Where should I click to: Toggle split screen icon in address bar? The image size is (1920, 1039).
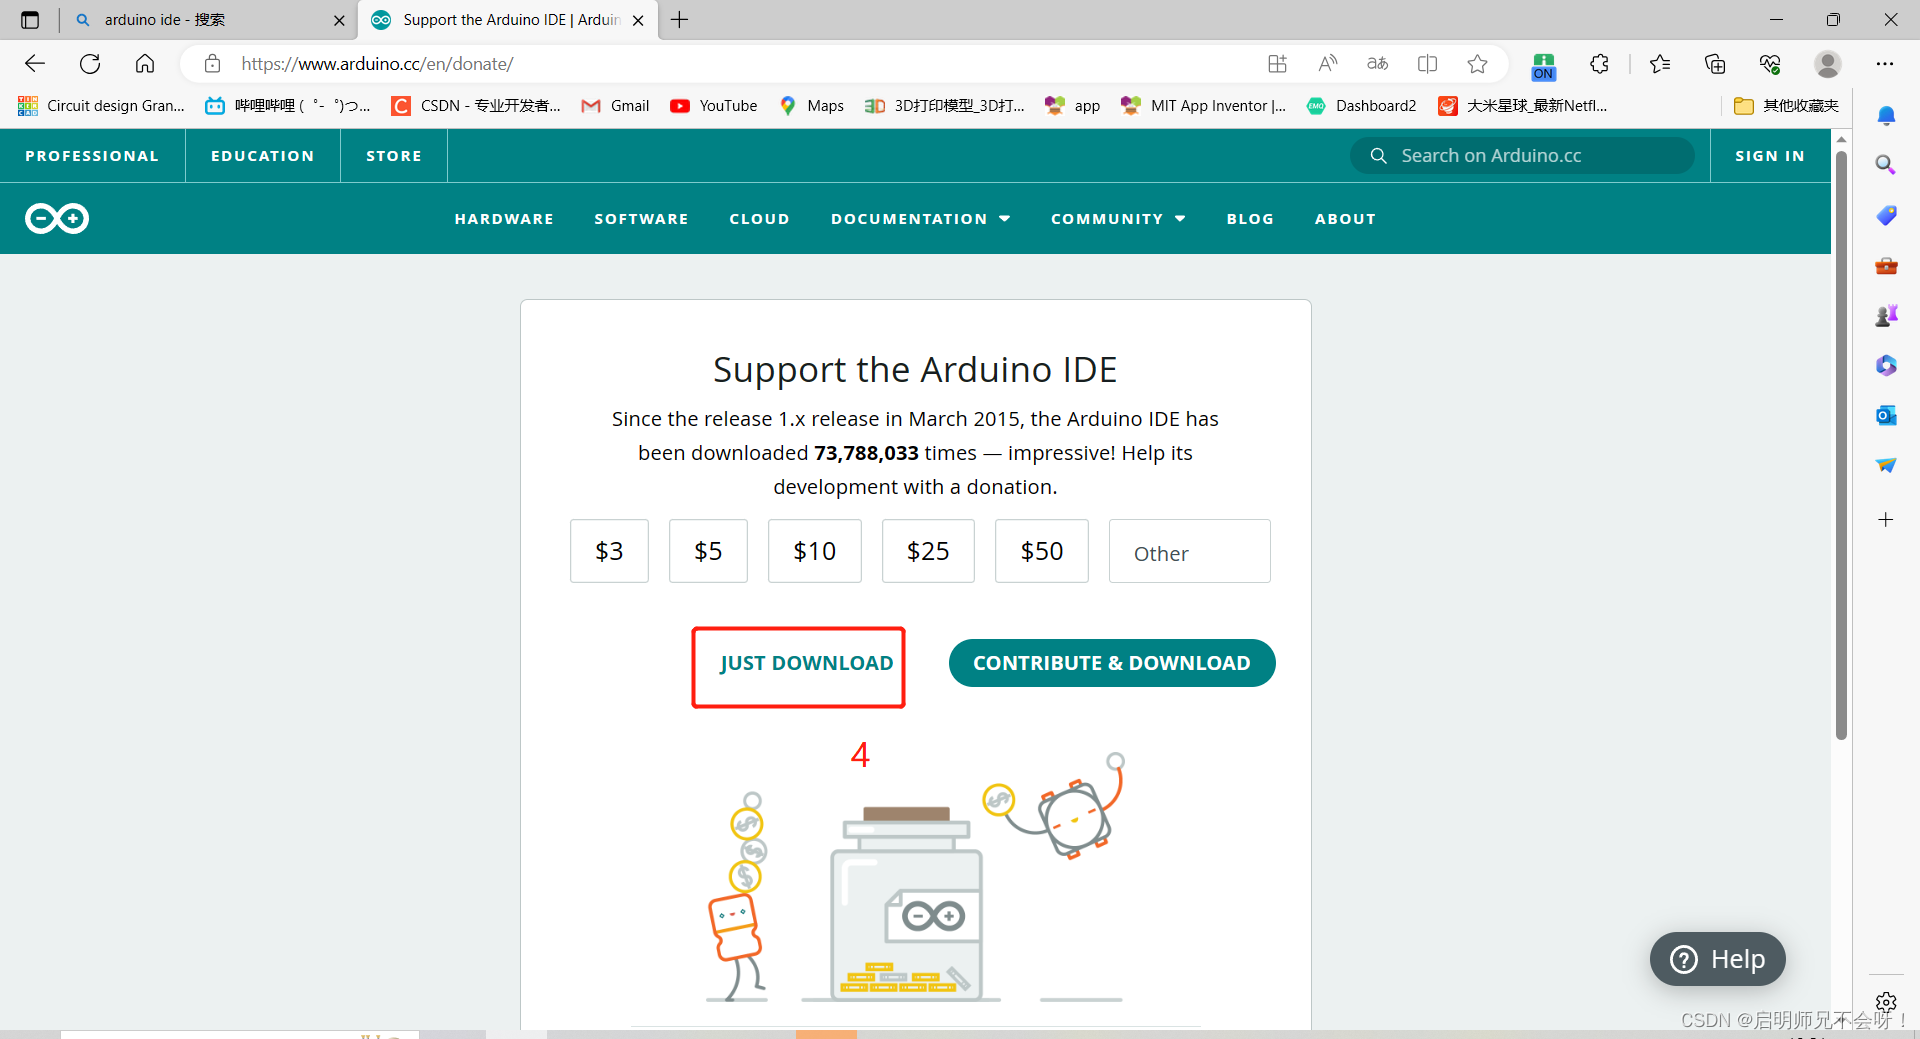tap(1428, 64)
